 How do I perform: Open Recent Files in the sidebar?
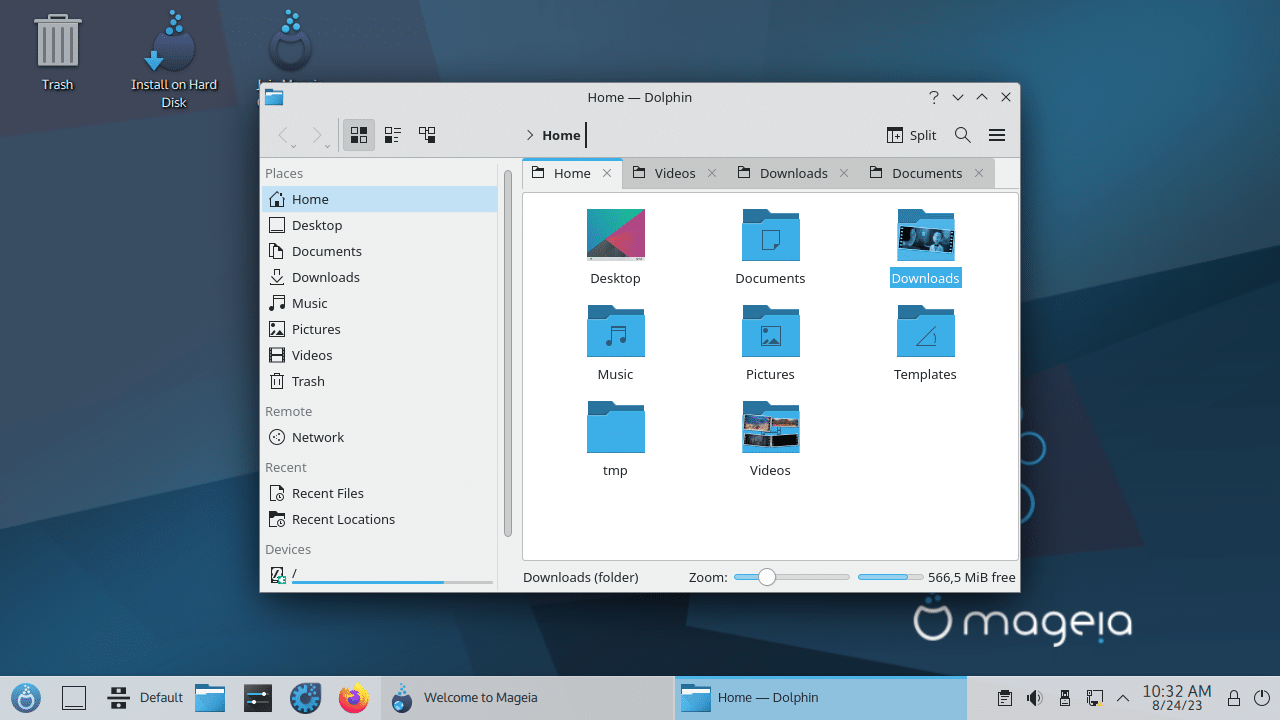click(327, 493)
